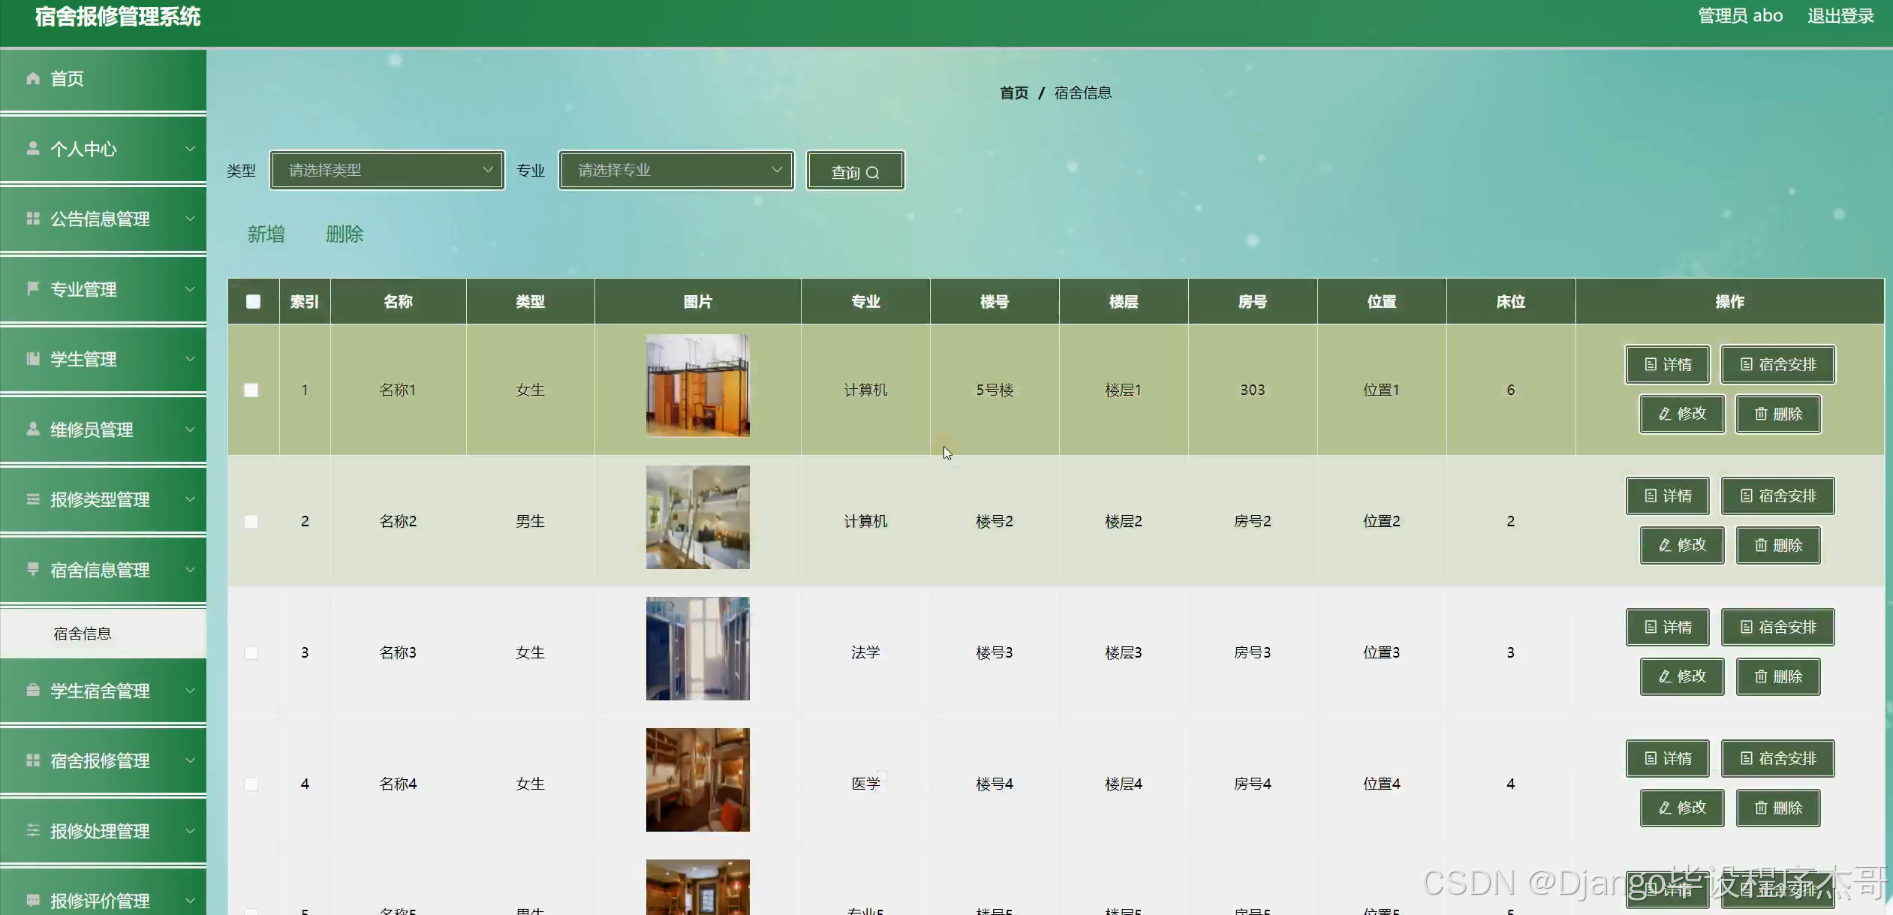Screen dimensions: 1893x915
Task: Click the icon beside 宿舍信息管理
Action: (33, 569)
